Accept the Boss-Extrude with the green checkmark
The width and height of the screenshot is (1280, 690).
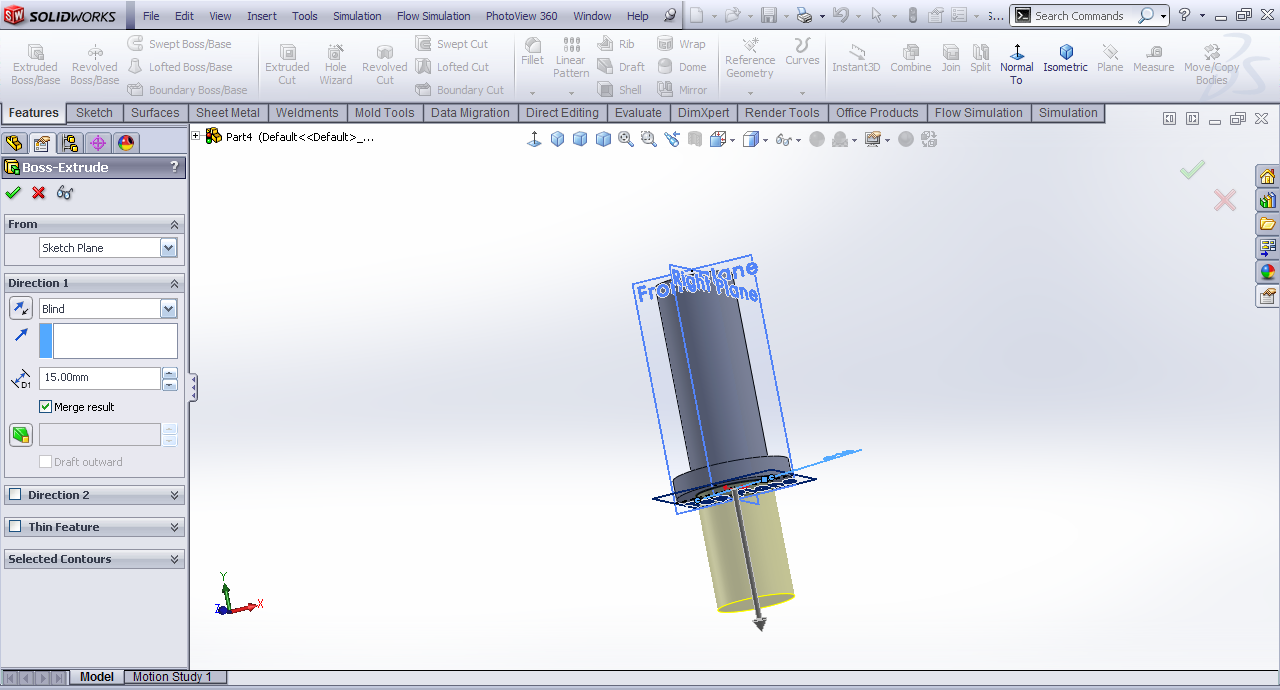(13, 193)
